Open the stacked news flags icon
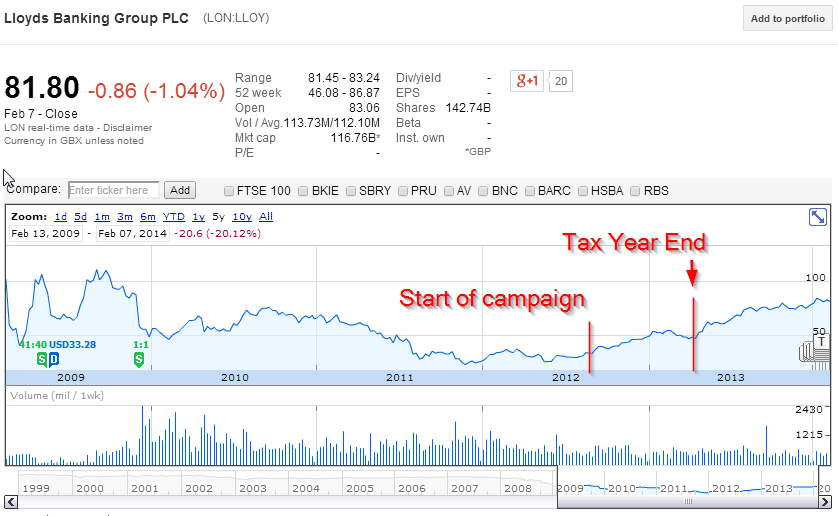Screen dimensions: 838x516 coord(813,350)
